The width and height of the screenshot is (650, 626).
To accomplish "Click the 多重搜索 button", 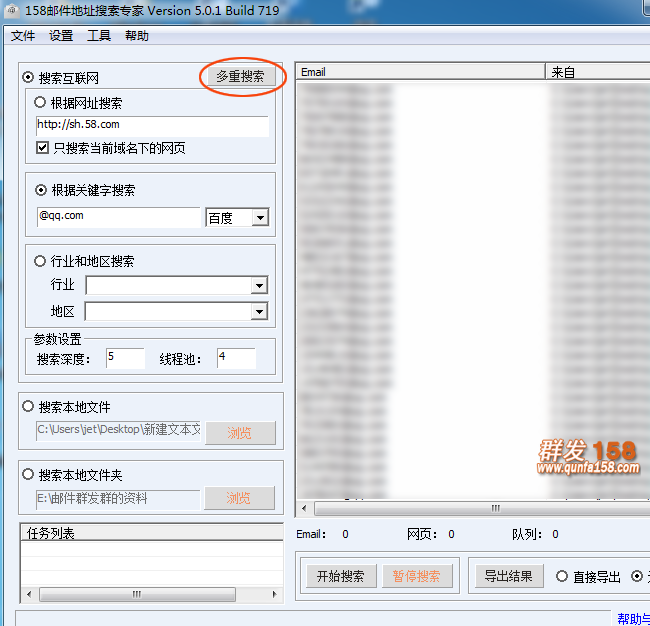I will (241, 76).
